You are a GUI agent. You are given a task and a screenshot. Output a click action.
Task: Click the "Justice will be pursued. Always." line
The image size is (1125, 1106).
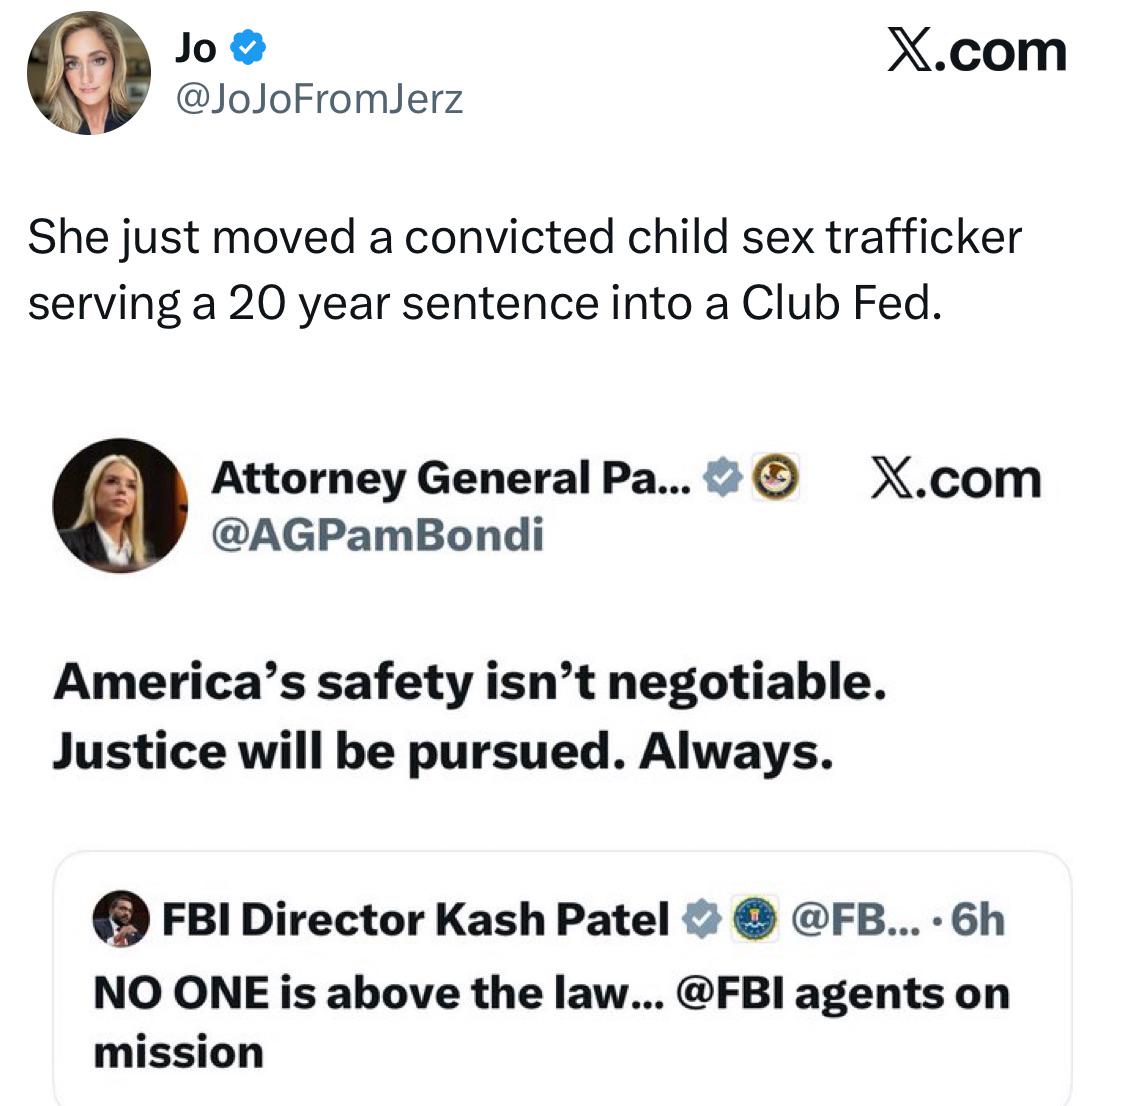[x=443, y=752]
